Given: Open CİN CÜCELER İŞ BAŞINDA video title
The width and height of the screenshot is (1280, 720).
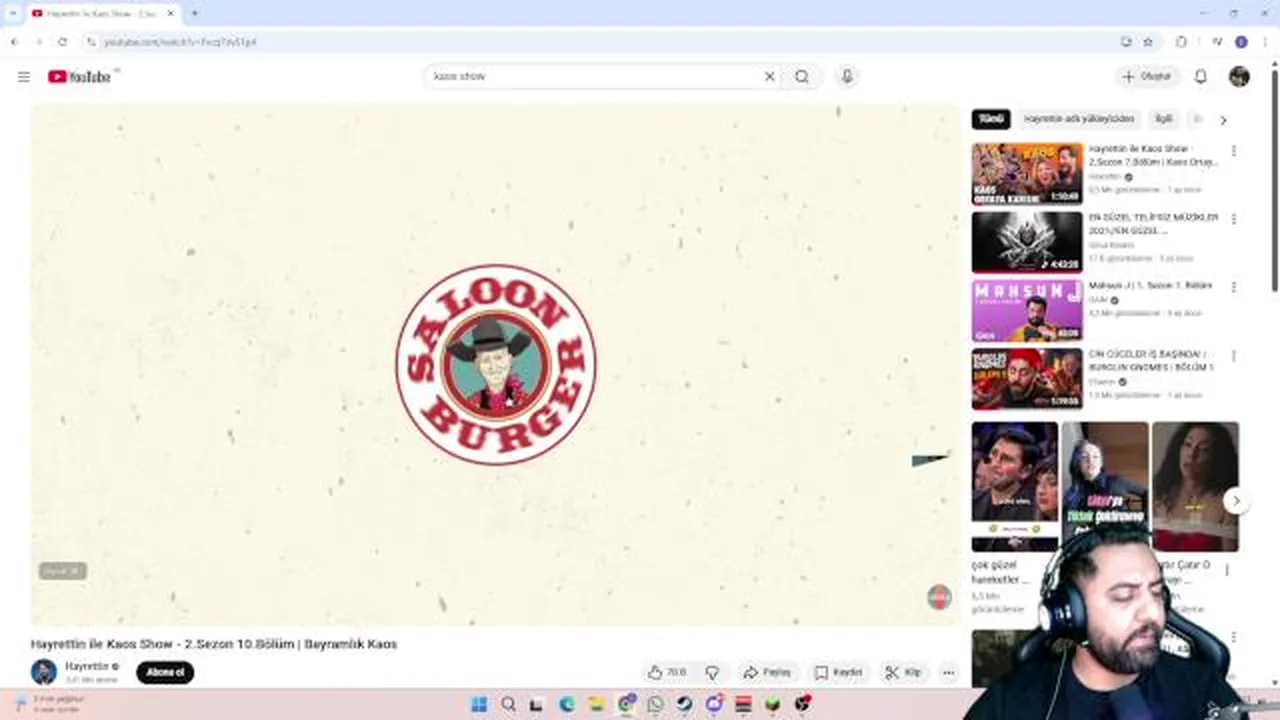Looking at the screenshot, I should (1149, 361).
